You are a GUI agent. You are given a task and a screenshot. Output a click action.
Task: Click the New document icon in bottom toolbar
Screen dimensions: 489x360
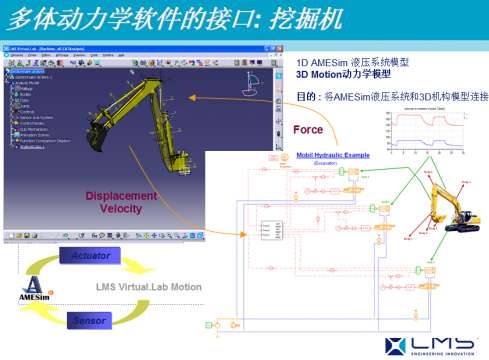click(x=12, y=236)
